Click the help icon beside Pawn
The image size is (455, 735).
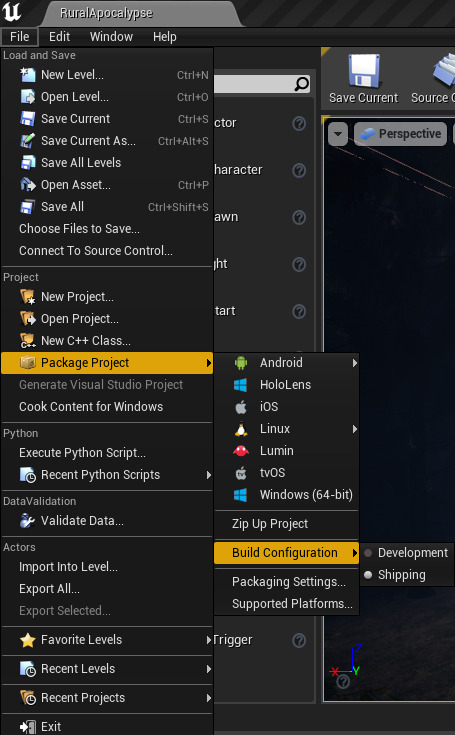(299, 218)
